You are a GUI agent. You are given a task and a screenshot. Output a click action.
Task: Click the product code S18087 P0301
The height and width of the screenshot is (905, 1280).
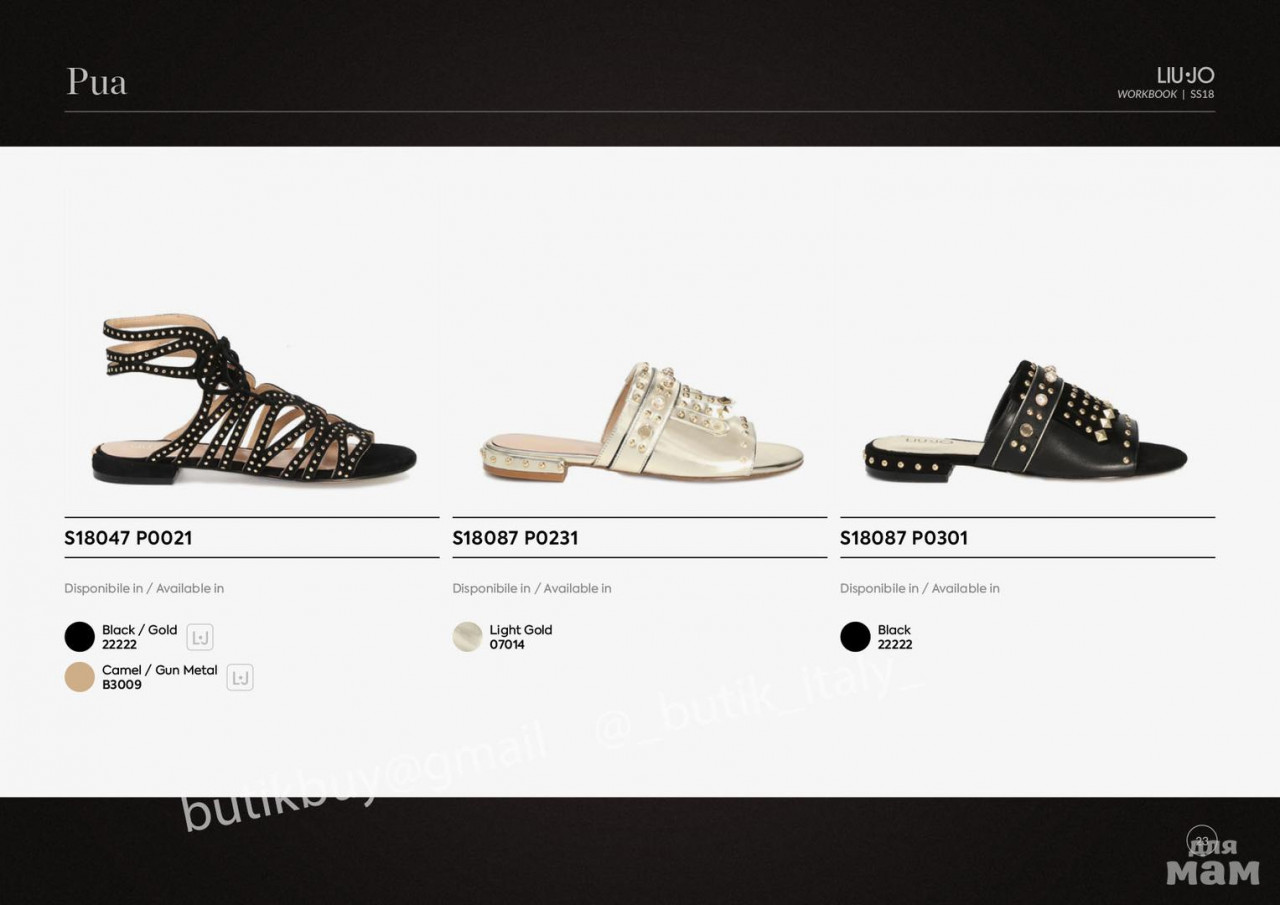coord(904,538)
